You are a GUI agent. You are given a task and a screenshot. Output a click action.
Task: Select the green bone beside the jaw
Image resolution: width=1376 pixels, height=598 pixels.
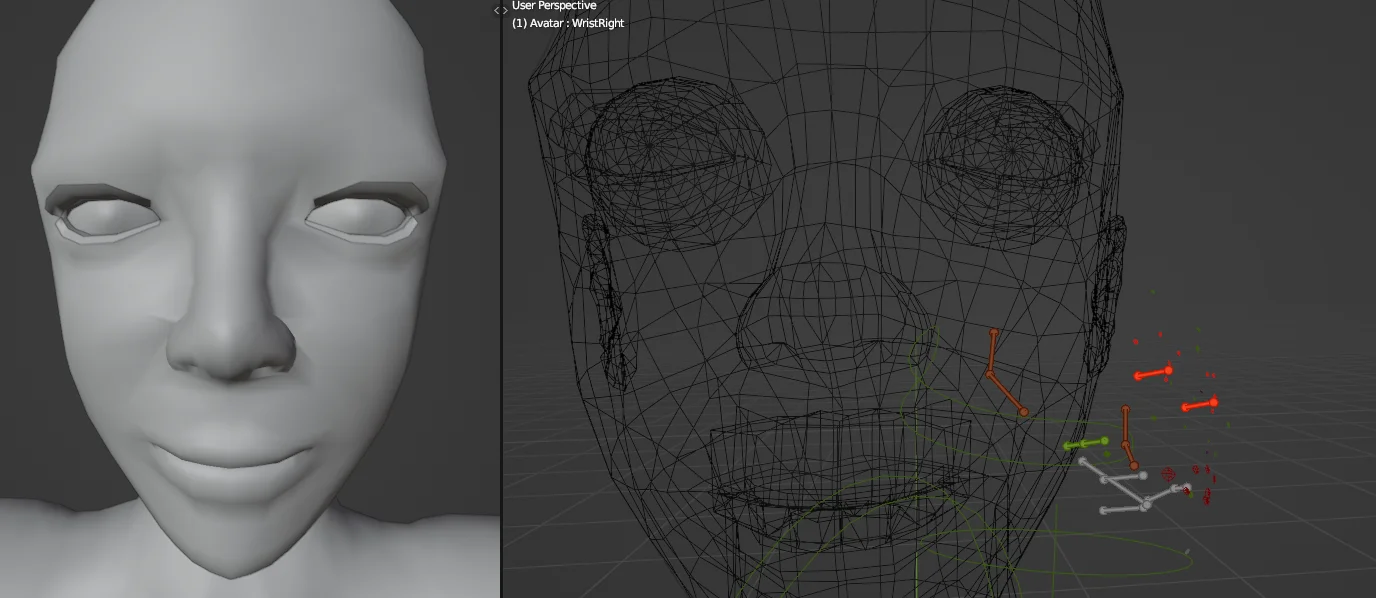click(x=1086, y=443)
